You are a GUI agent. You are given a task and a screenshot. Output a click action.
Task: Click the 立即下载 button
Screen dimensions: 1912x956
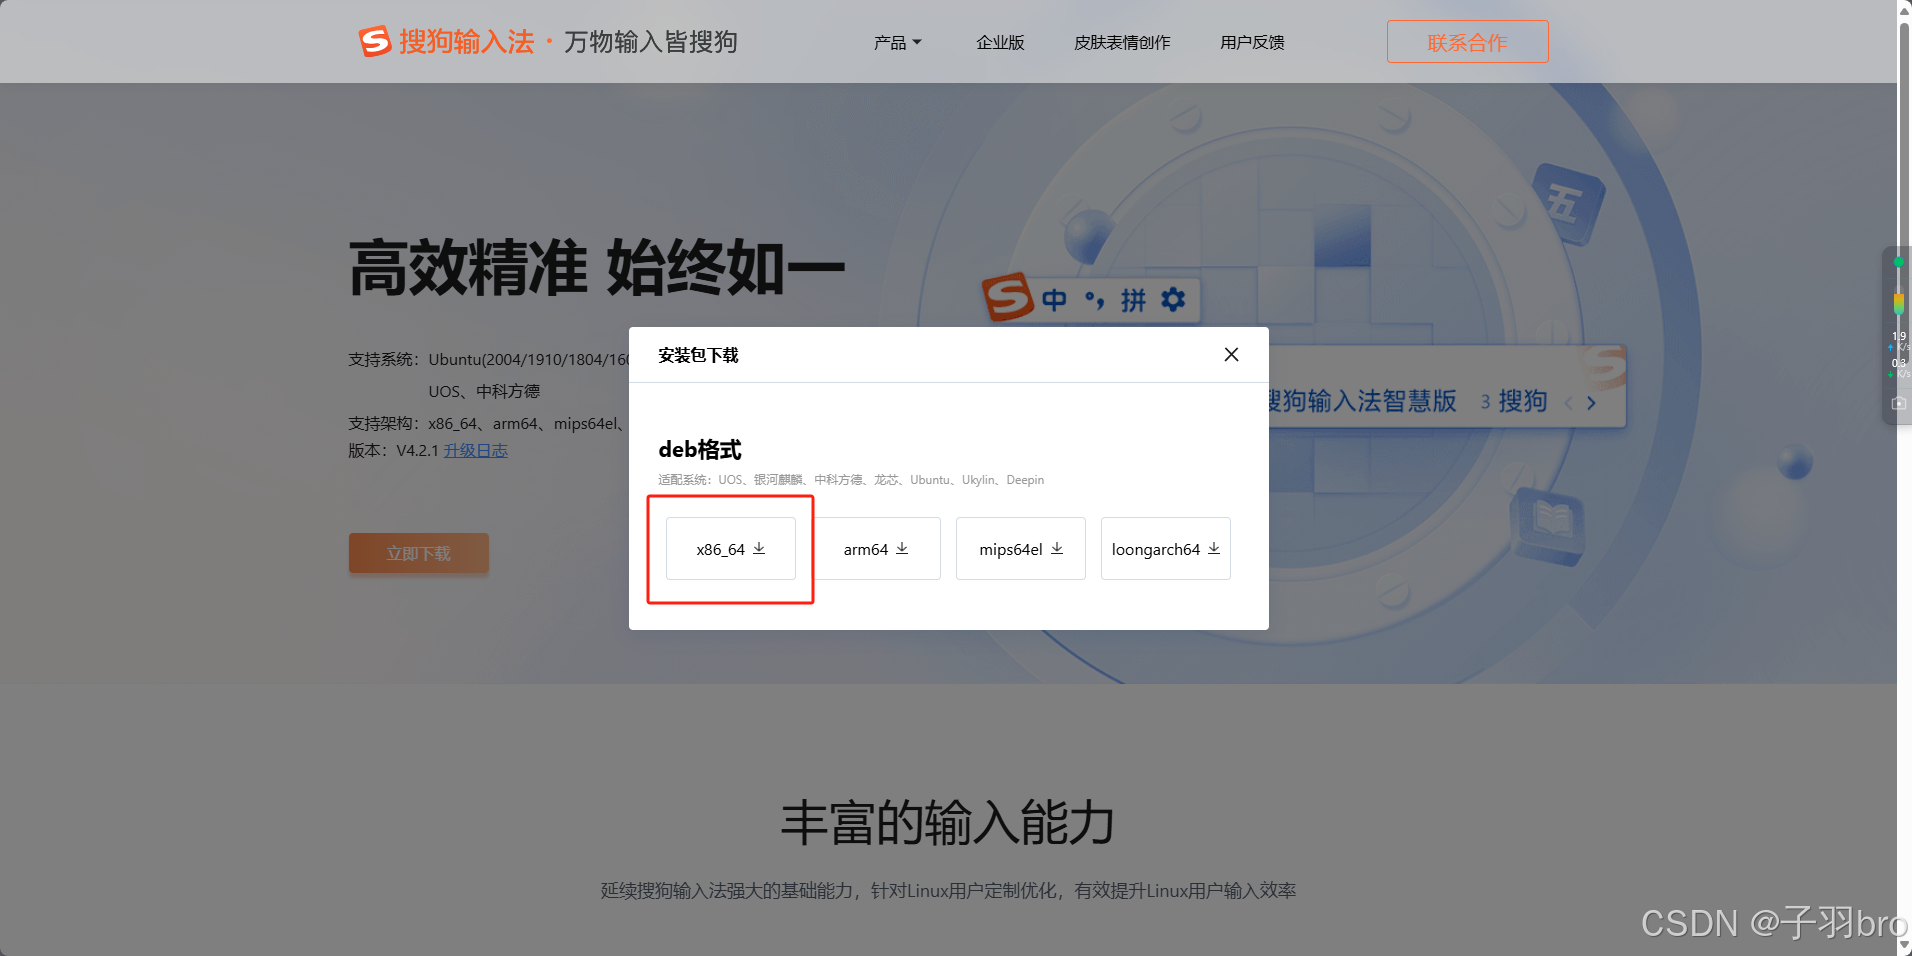419,553
